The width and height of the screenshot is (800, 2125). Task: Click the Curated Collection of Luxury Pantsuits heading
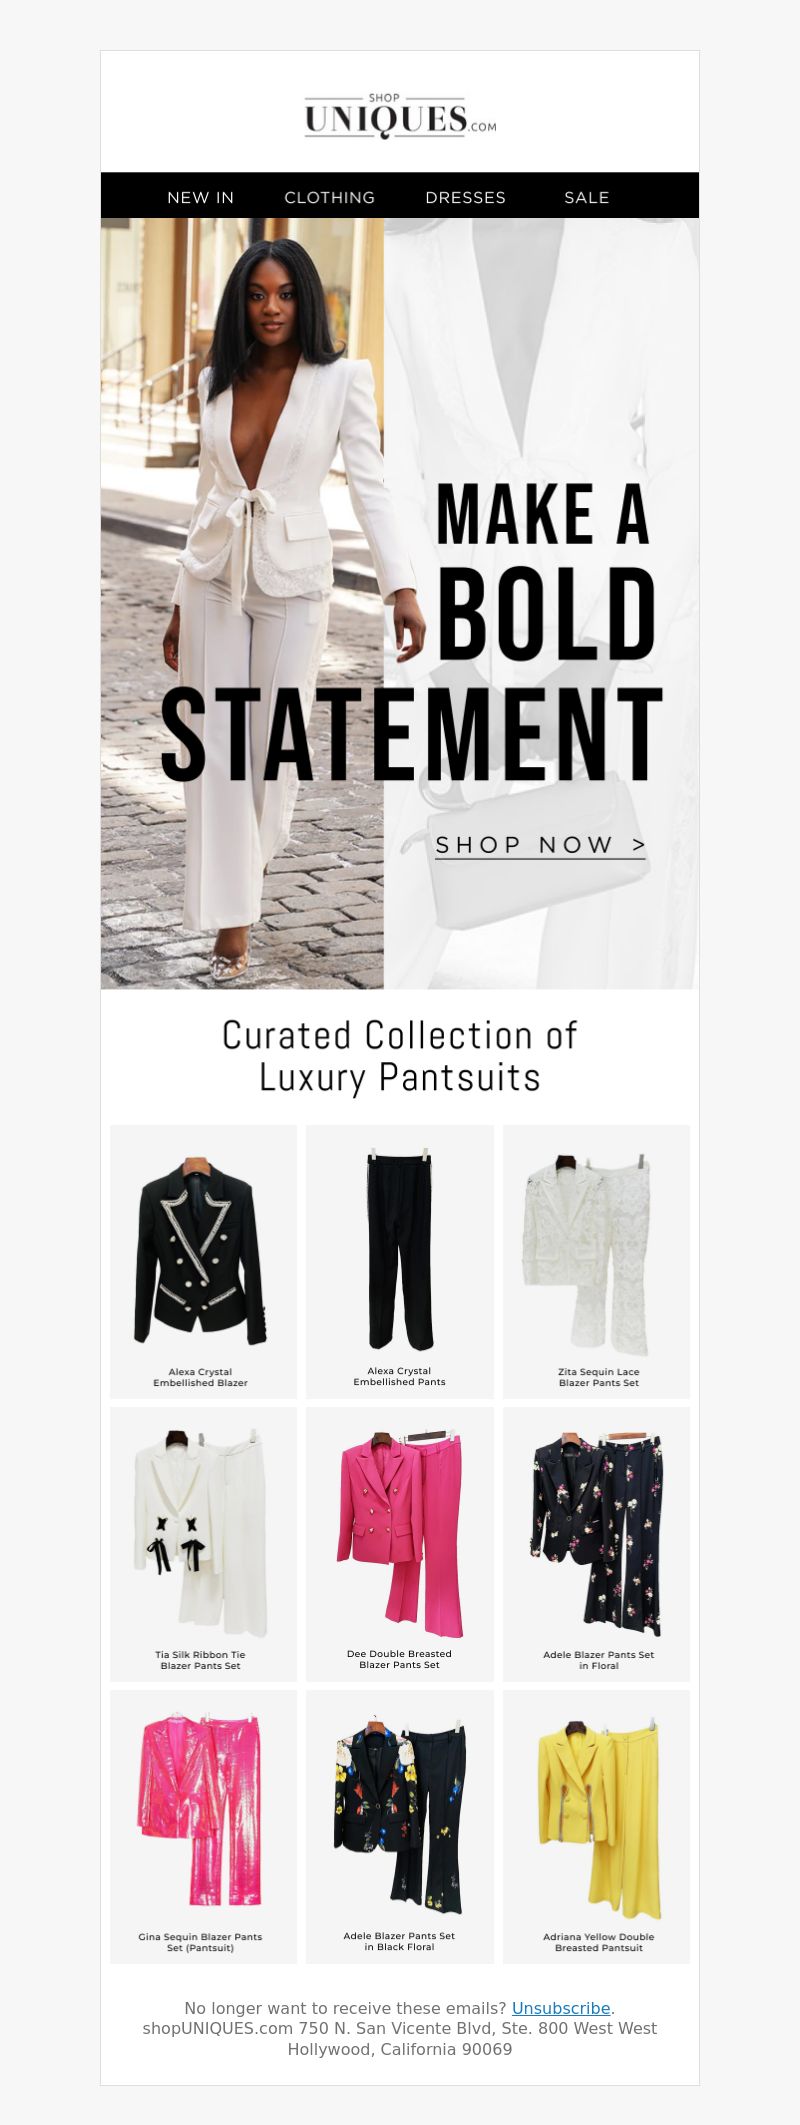click(400, 1056)
